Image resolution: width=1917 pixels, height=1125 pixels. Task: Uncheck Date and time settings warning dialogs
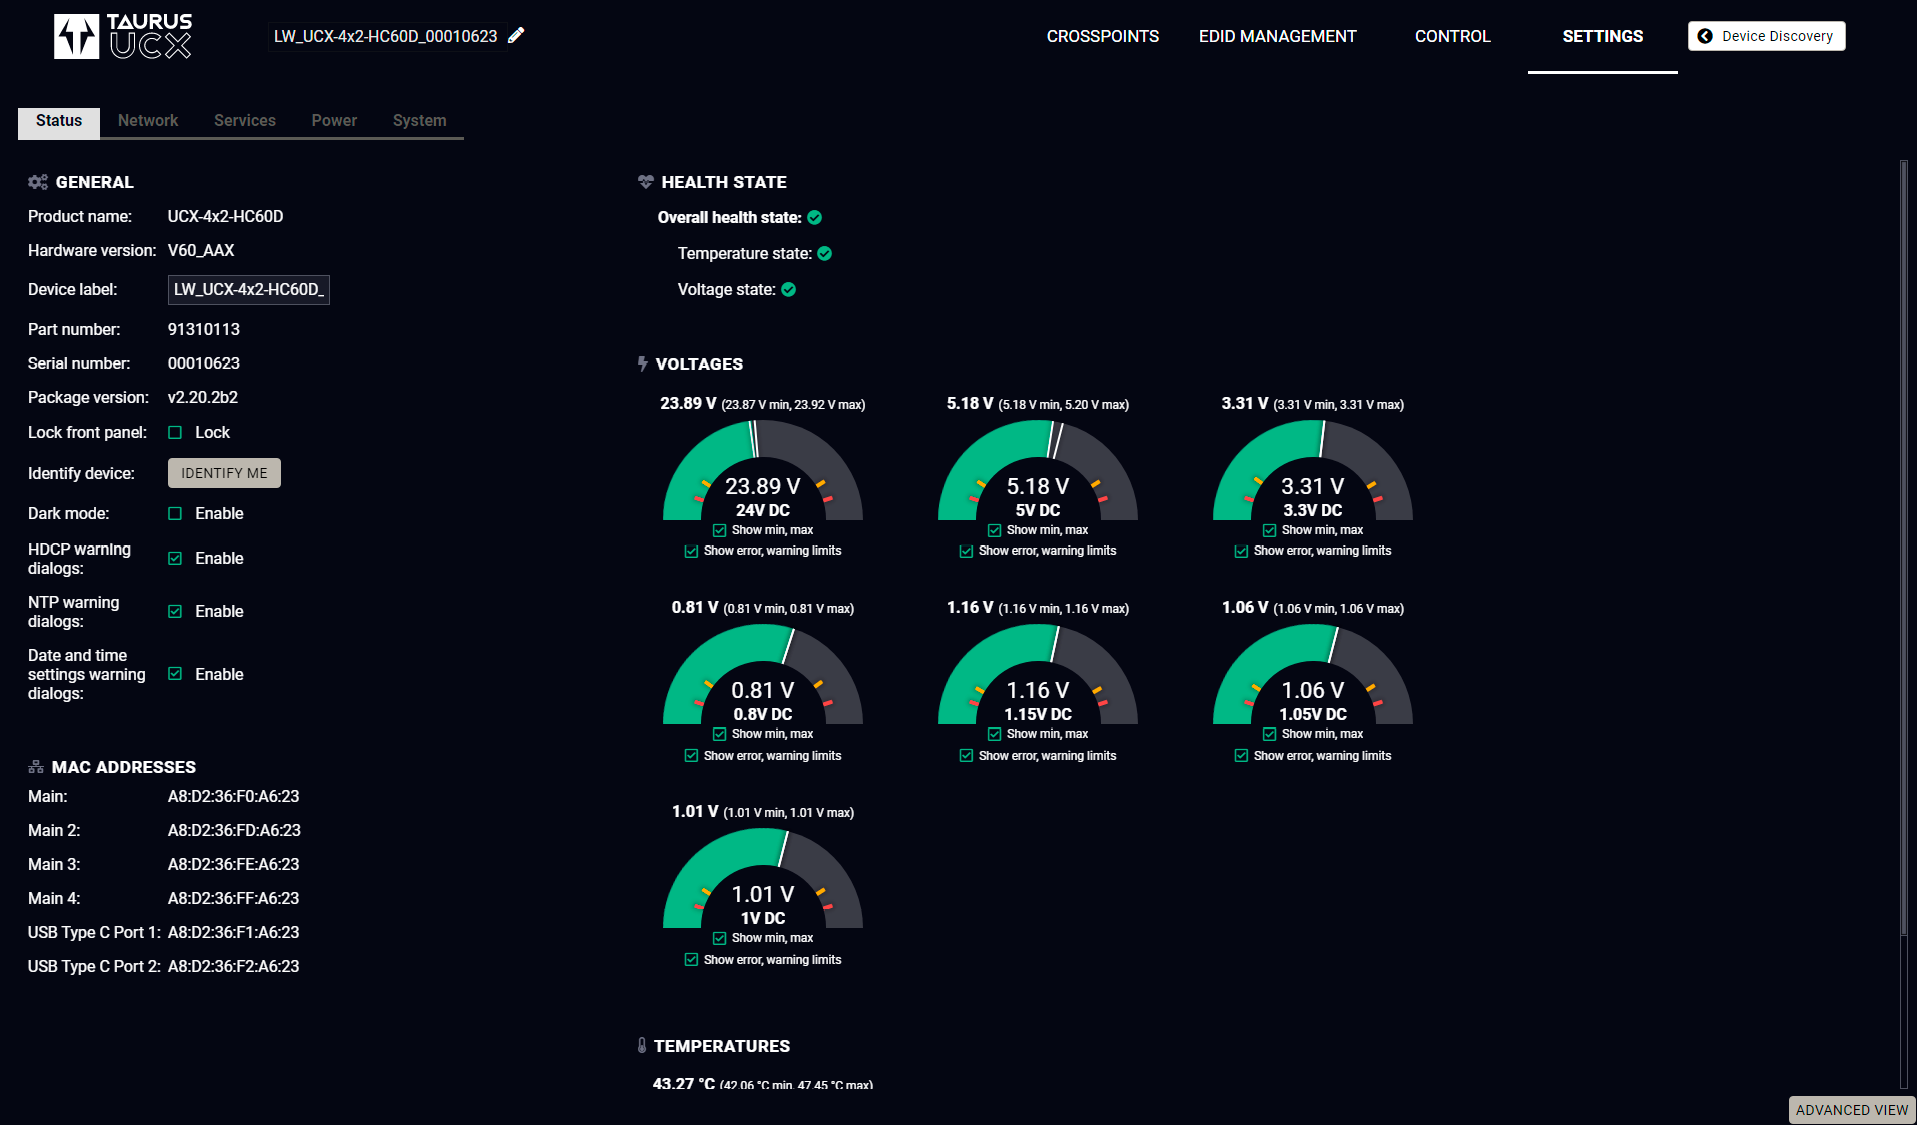[175, 675]
